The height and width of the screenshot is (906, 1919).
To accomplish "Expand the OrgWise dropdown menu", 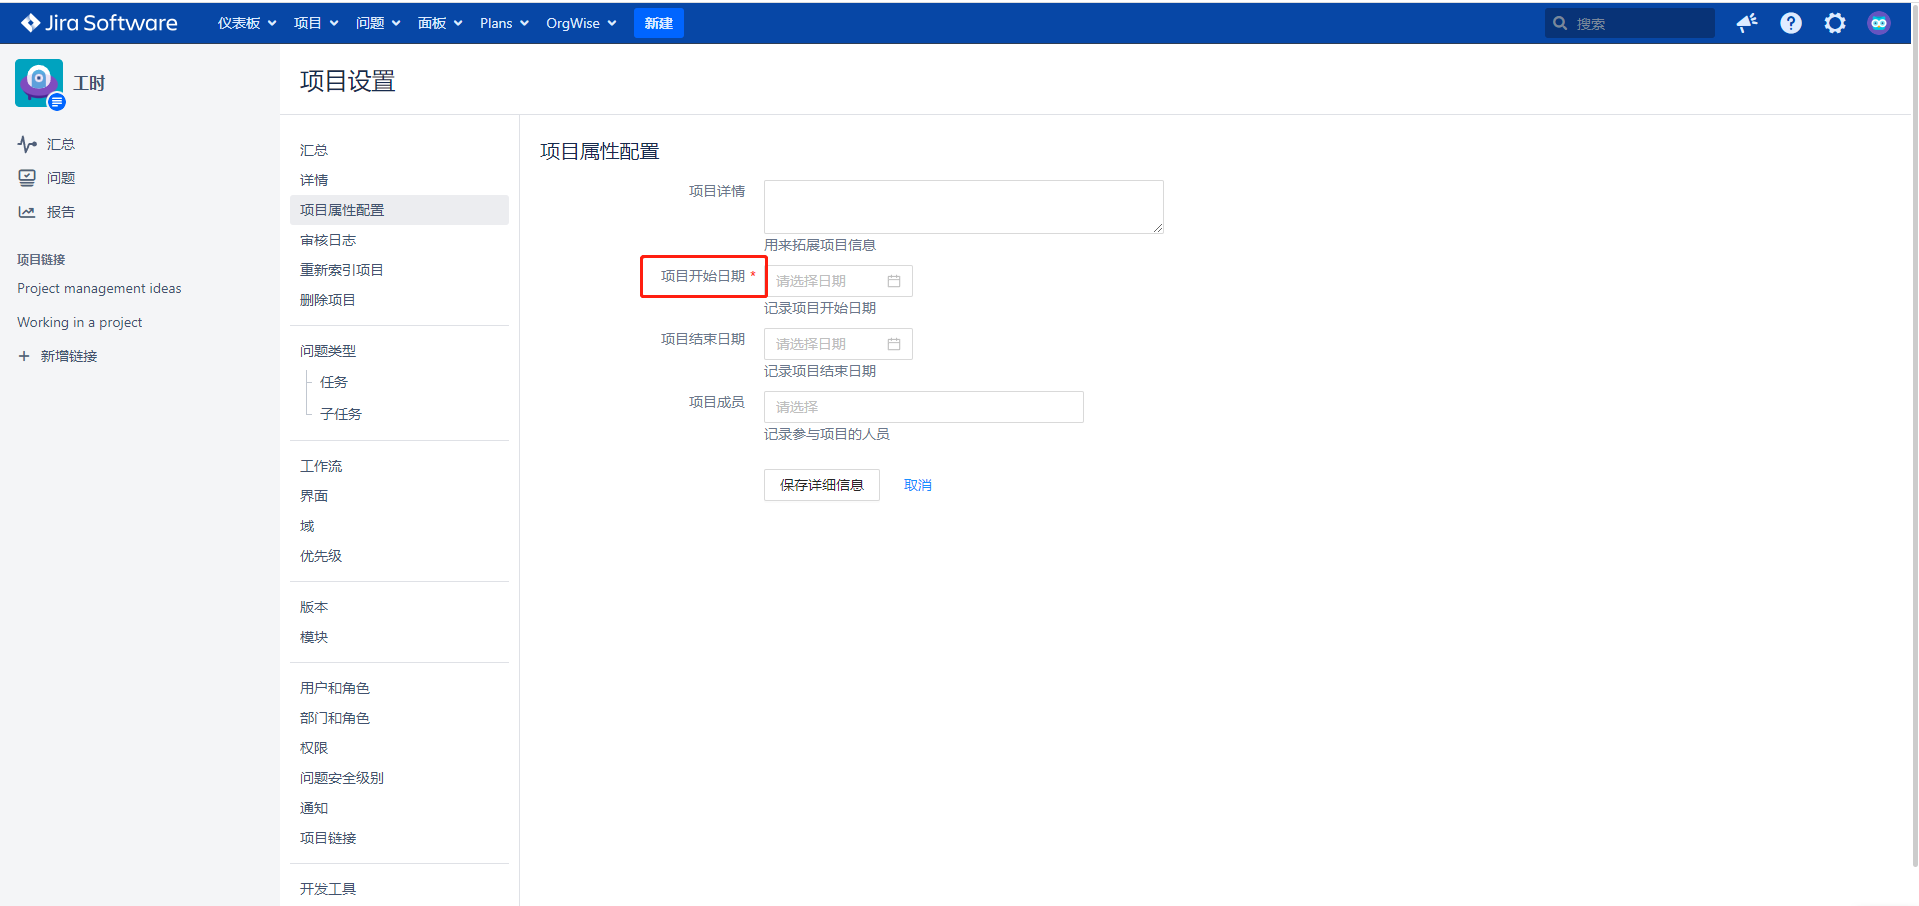I will pos(581,23).
